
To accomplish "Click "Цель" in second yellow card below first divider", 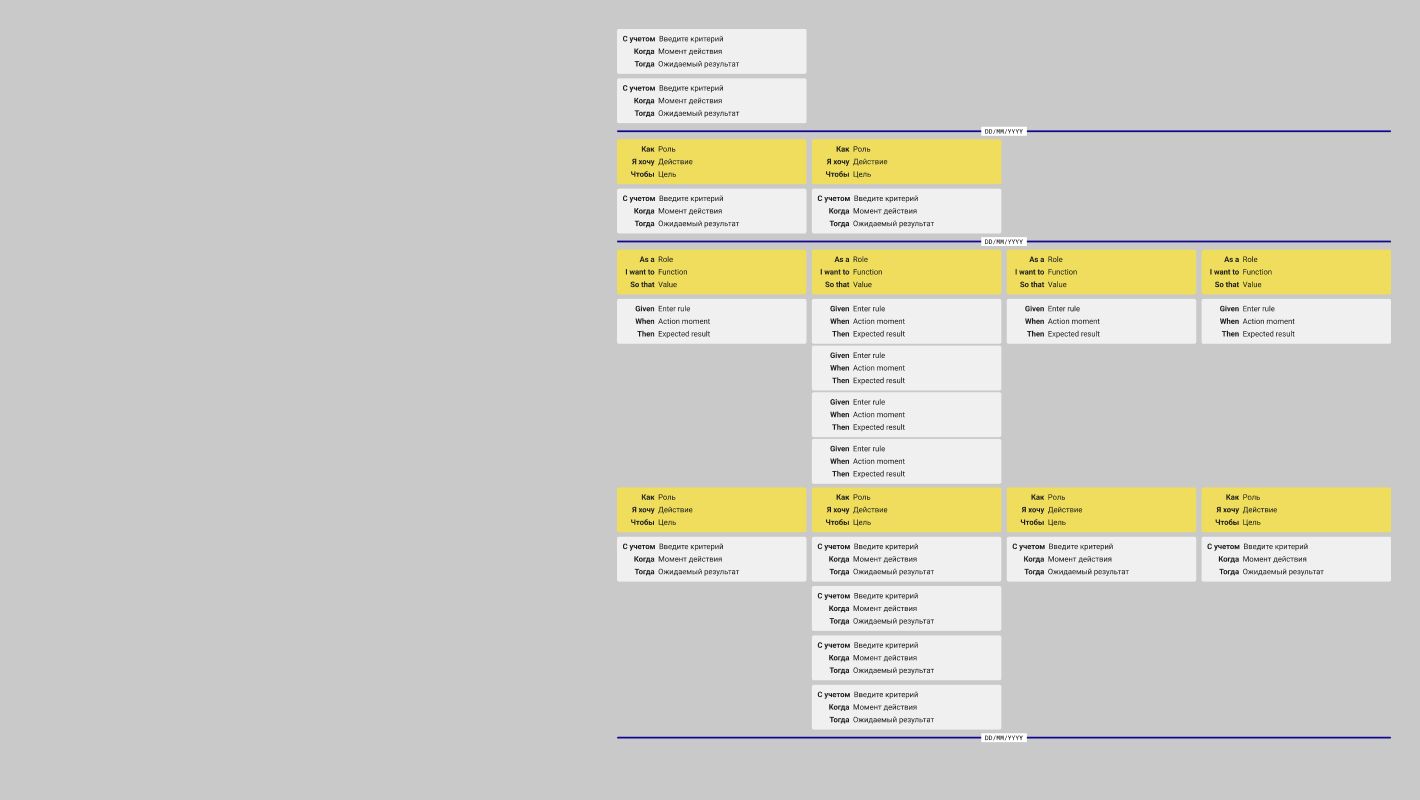I will 862,174.
